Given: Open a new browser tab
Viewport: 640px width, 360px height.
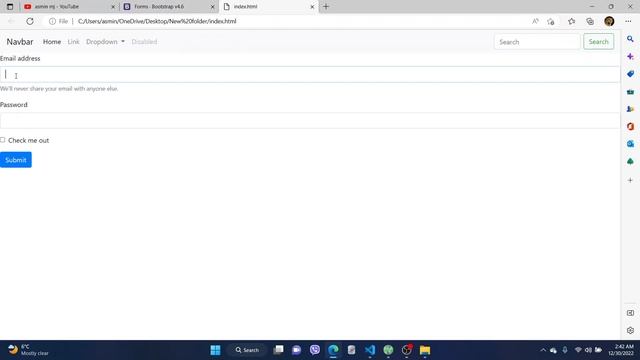Looking at the screenshot, I should [326, 7].
